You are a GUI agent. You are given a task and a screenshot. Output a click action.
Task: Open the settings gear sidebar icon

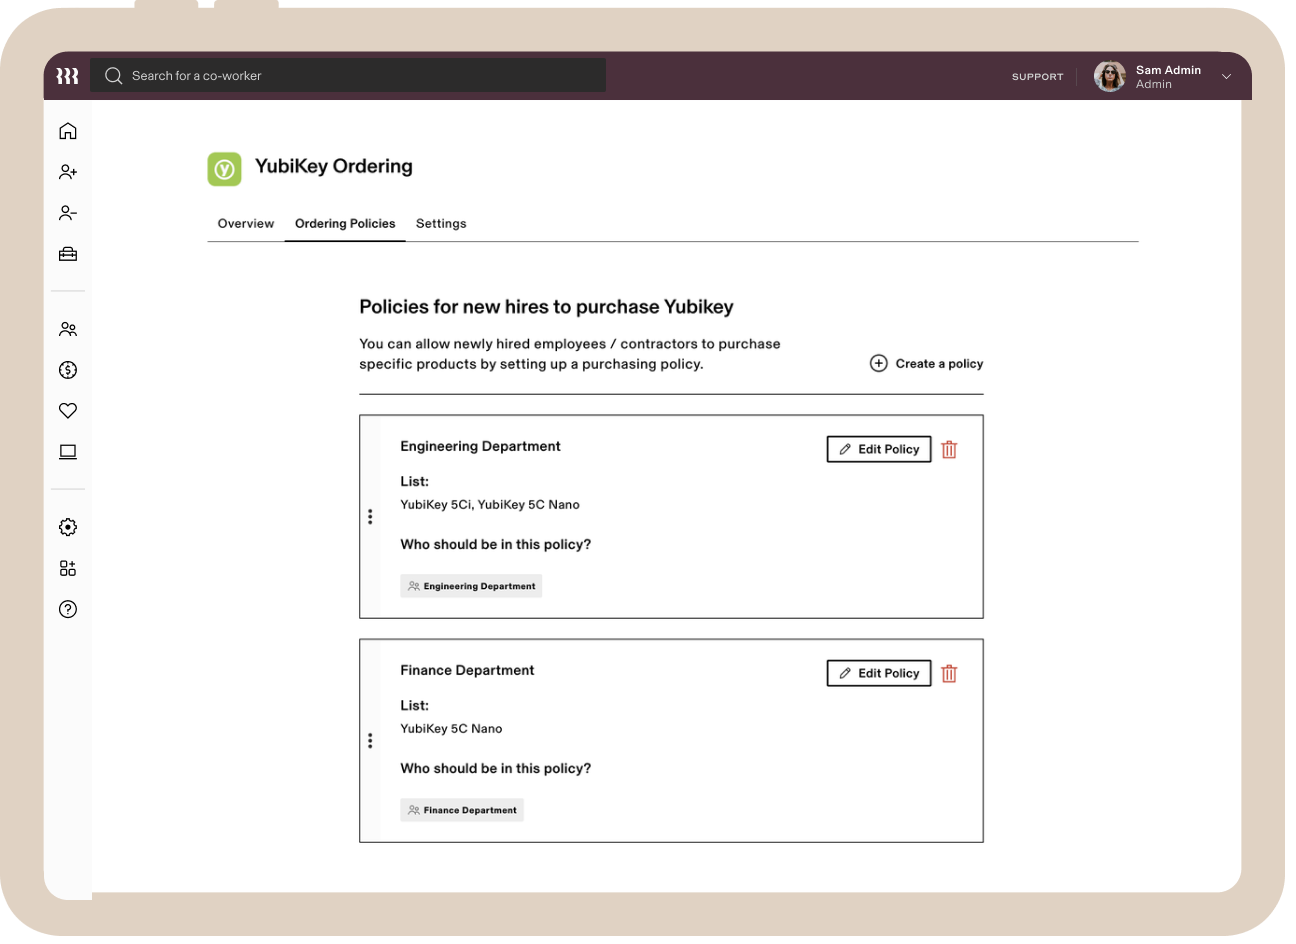pos(68,527)
